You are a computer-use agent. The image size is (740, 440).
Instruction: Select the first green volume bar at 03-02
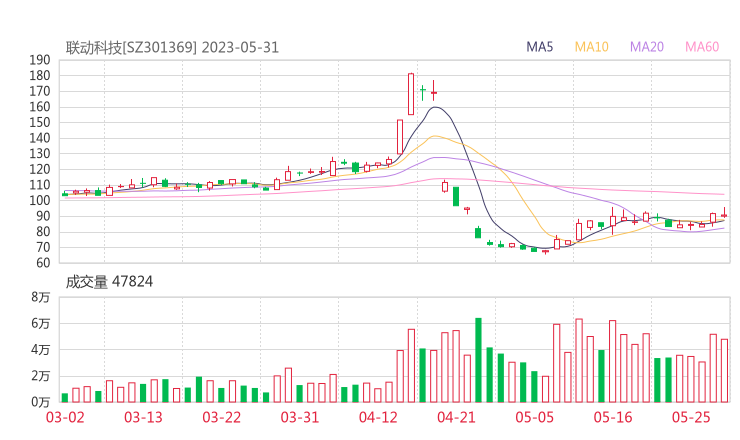click(x=65, y=398)
